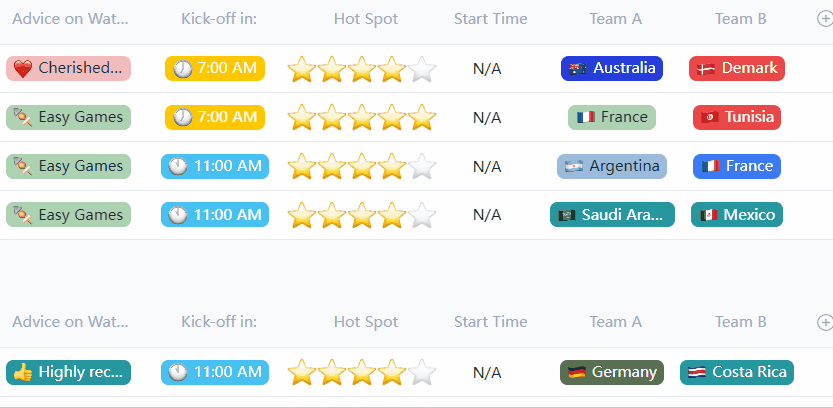This screenshot has height=408, width=833.
Task: Click the second star in Australia row
Action: (332, 69)
